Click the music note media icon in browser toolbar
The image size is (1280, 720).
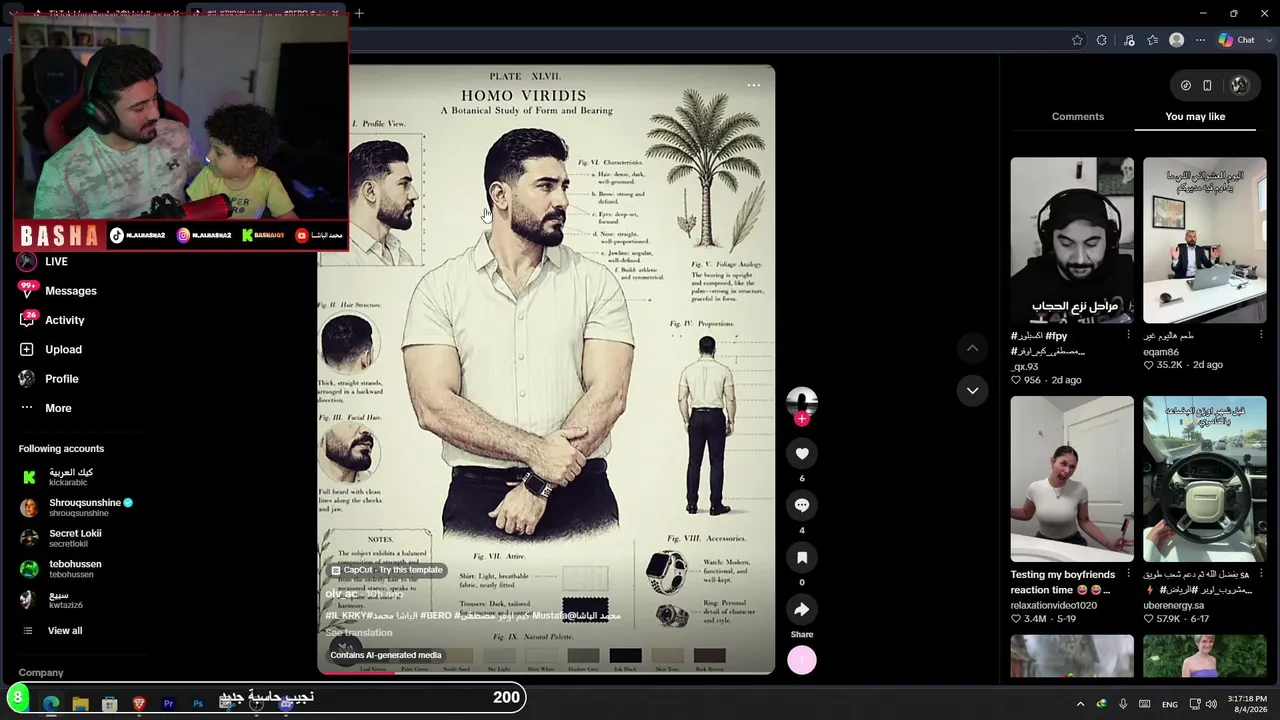point(1129,40)
